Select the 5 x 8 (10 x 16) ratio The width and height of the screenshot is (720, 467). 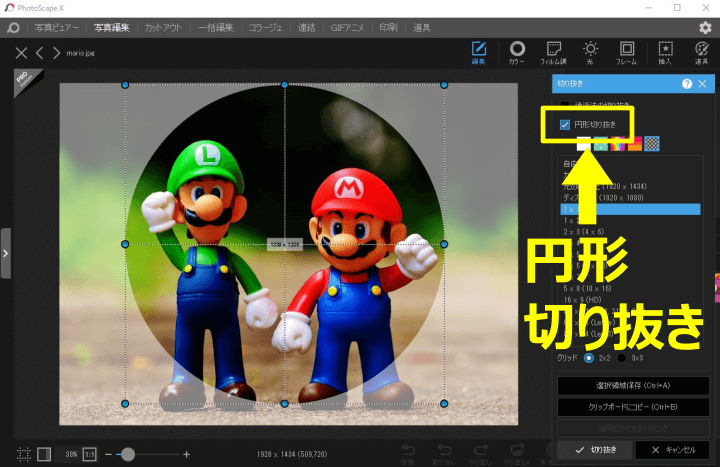click(x=630, y=288)
